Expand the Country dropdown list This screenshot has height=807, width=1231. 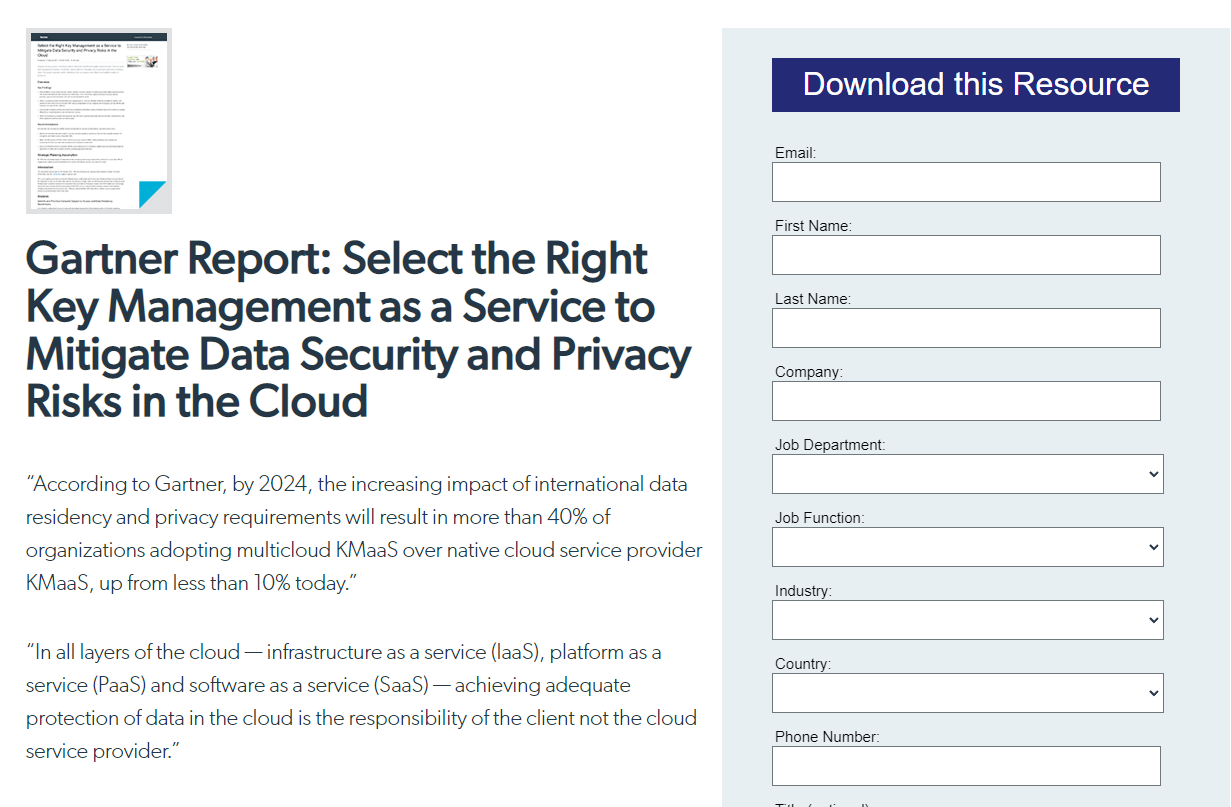(x=967, y=693)
